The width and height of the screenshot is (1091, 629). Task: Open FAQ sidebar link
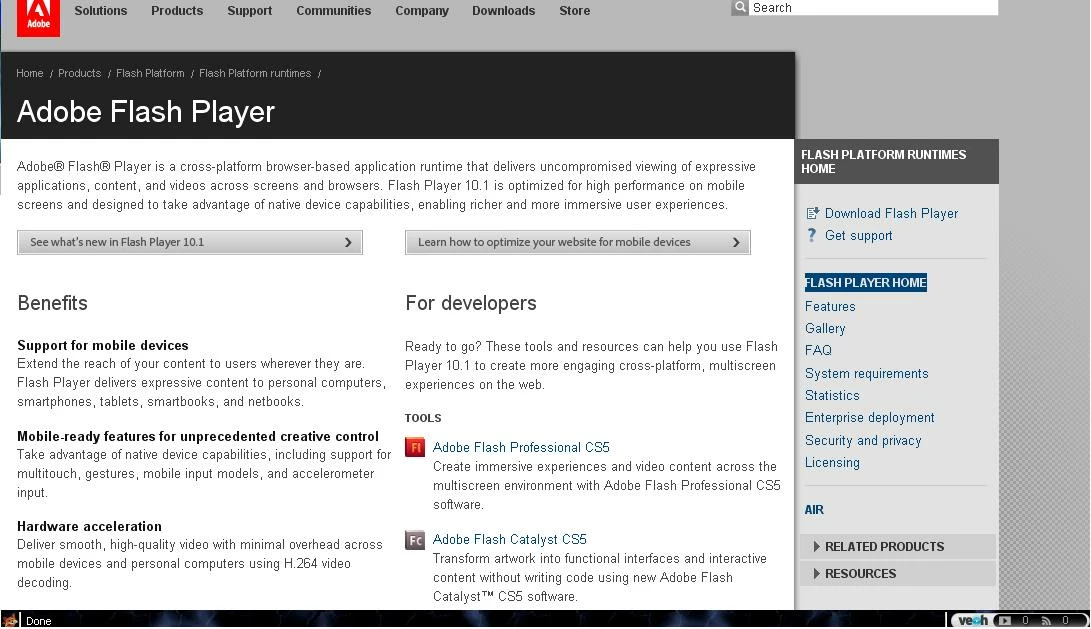[818, 351]
